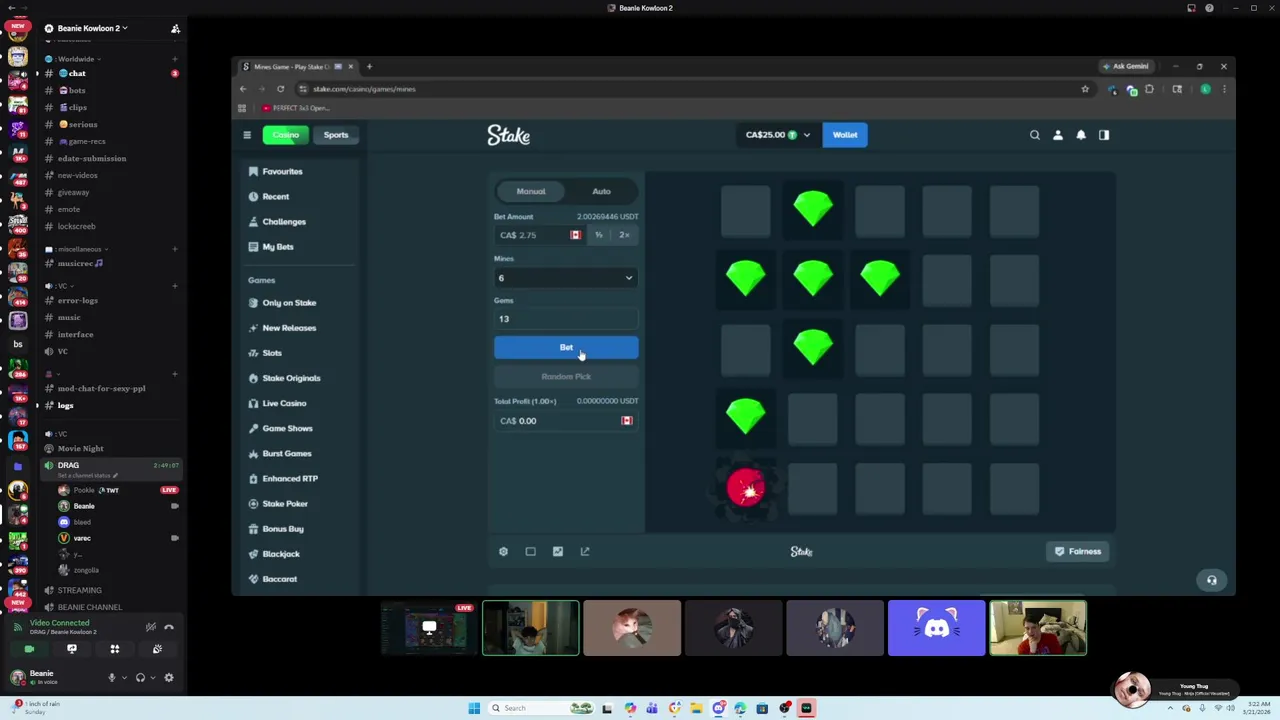Mute Discord microphone
The height and width of the screenshot is (720, 1280).
pyautogui.click(x=112, y=677)
